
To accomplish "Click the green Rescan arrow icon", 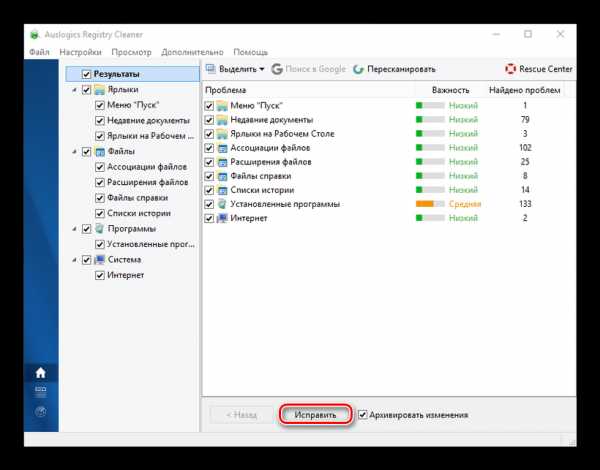I will pos(358,69).
